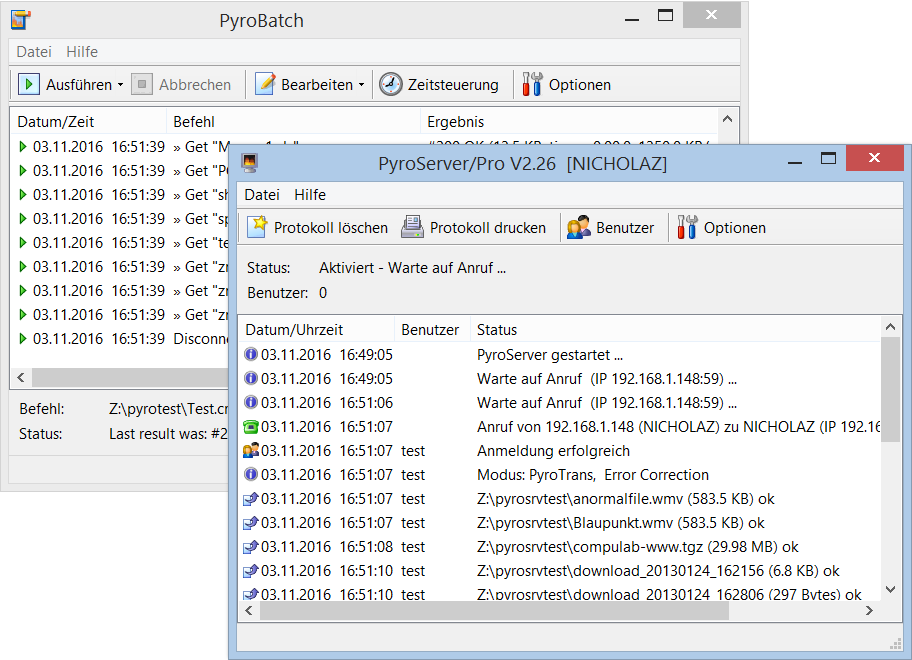Click transfer icon of download_20130124_162156 row
Image resolution: width=912 pixels, height=660 pixels.
(251, 571)
